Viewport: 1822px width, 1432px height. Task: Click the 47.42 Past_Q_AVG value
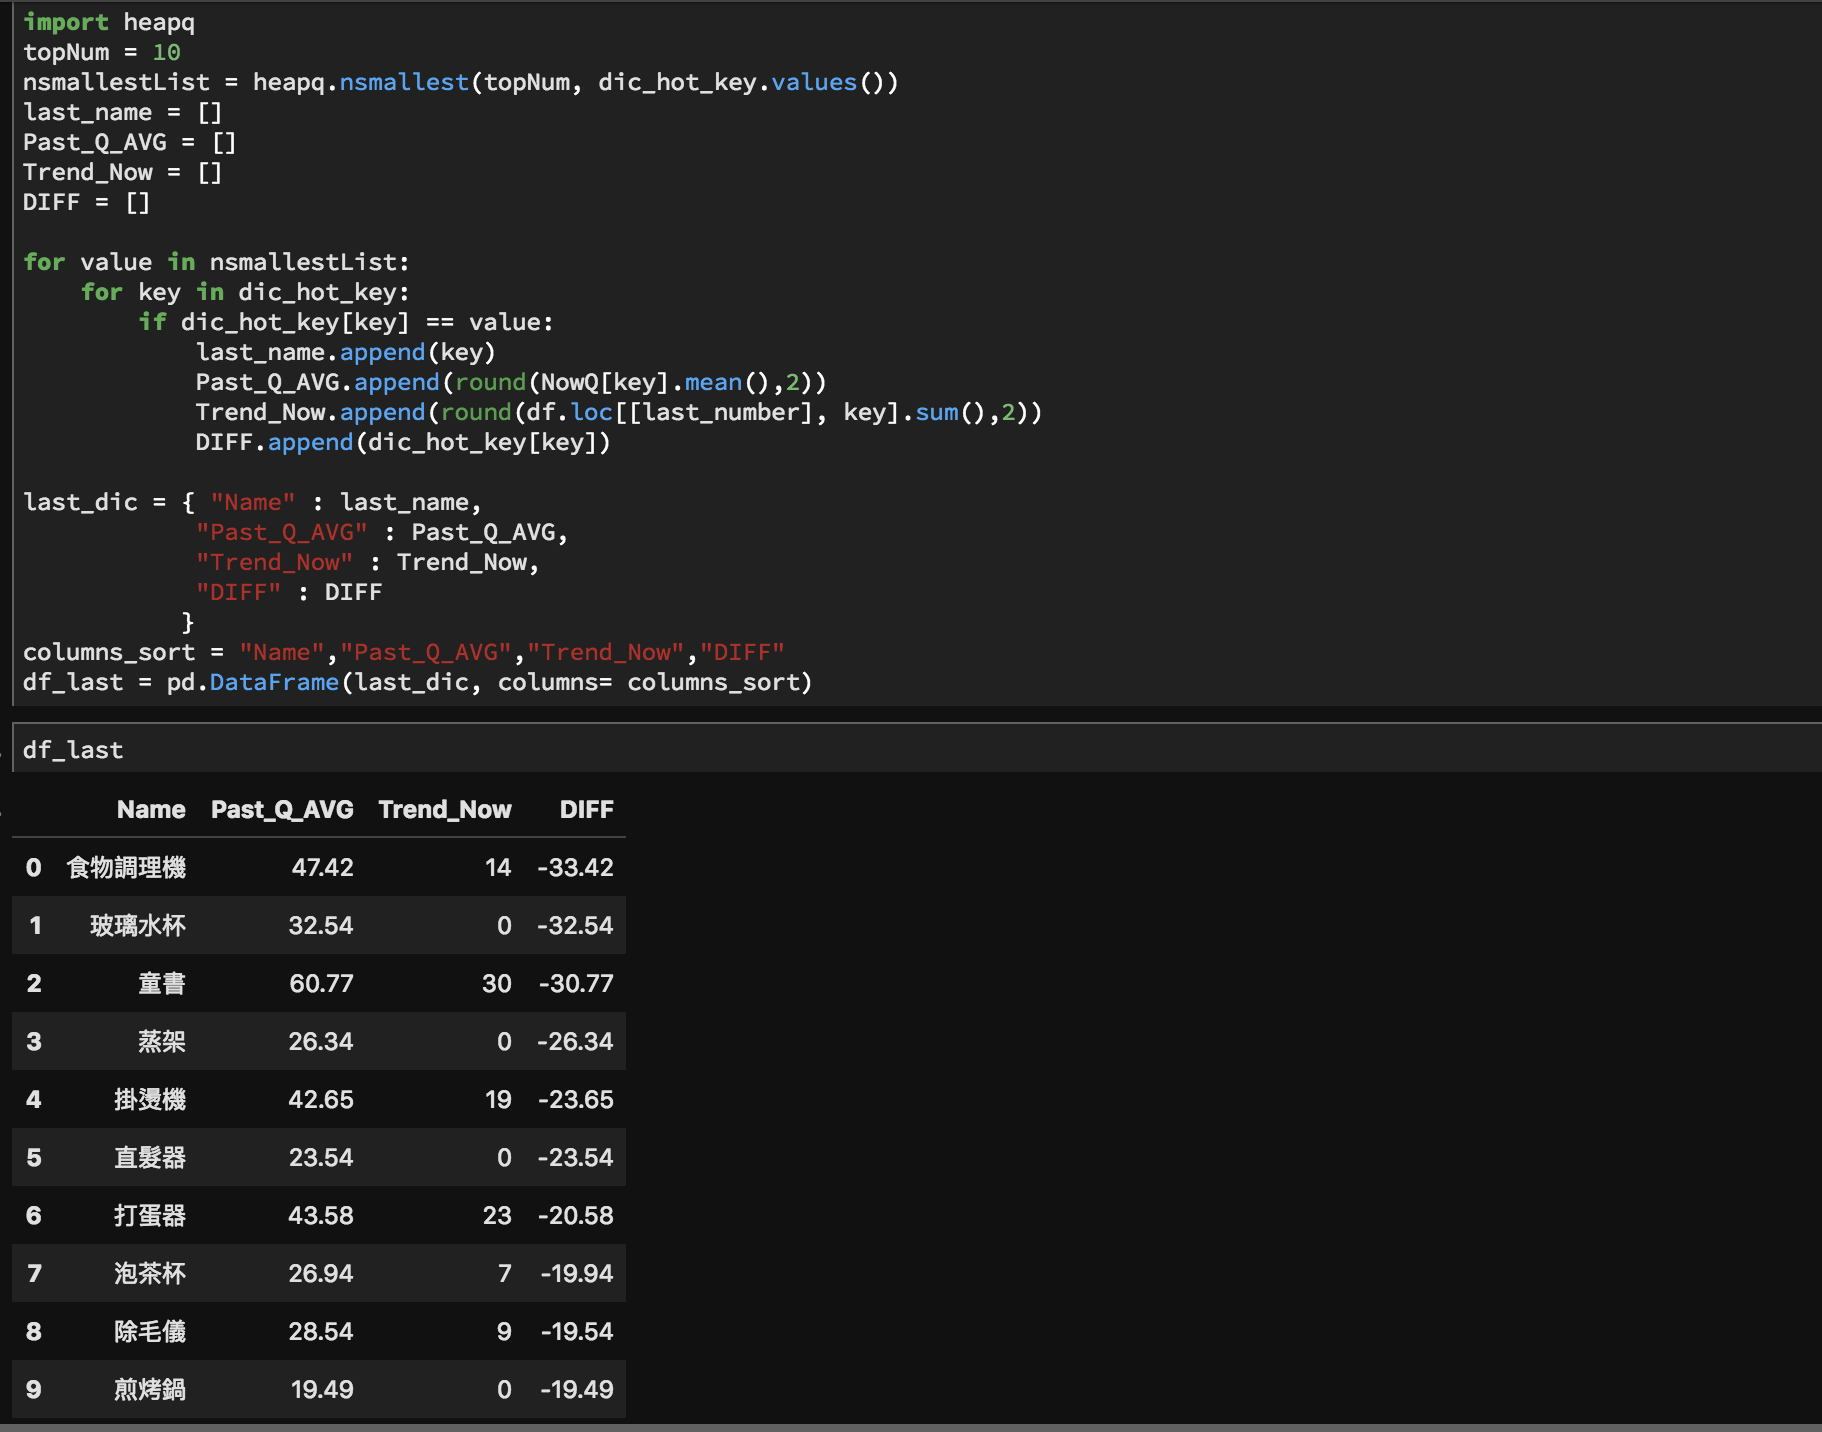click(x=322, y=867)
